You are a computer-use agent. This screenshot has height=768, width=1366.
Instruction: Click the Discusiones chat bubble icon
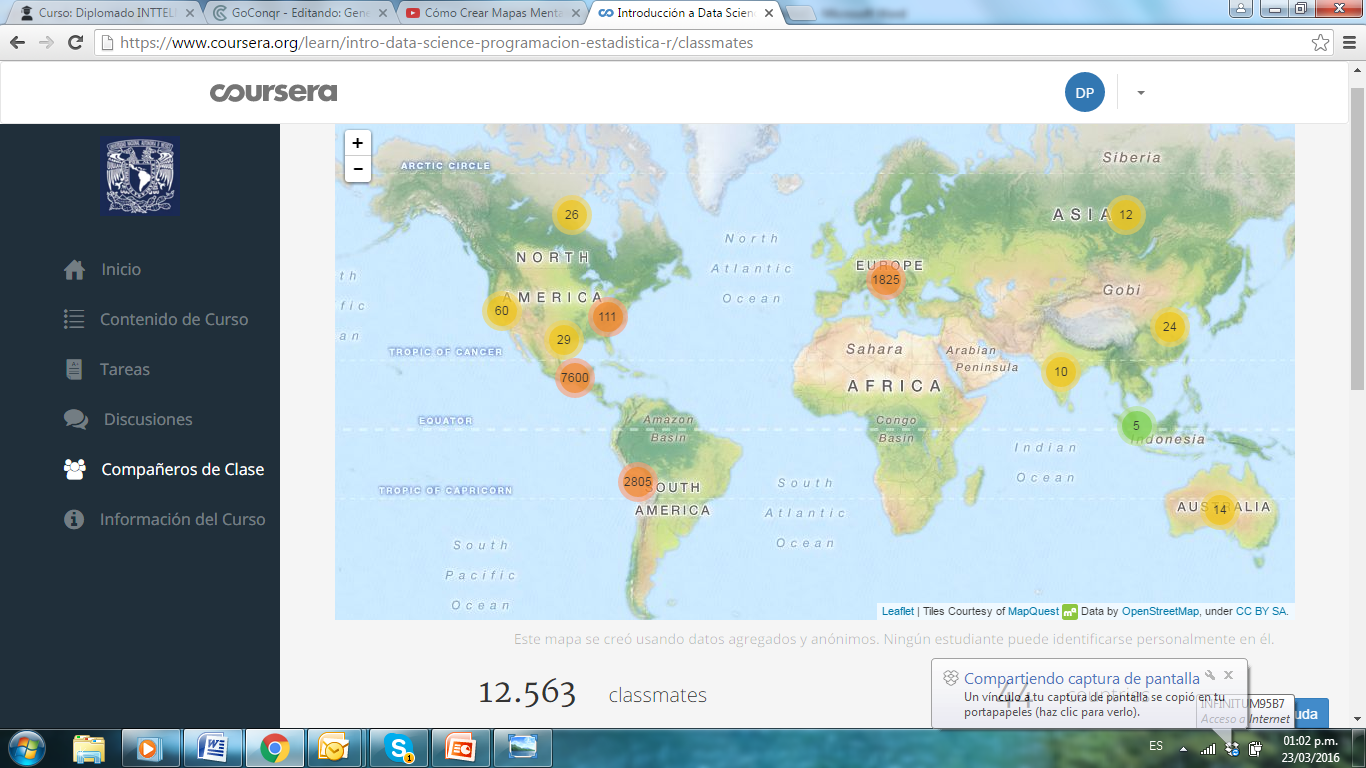pos(76,420)
